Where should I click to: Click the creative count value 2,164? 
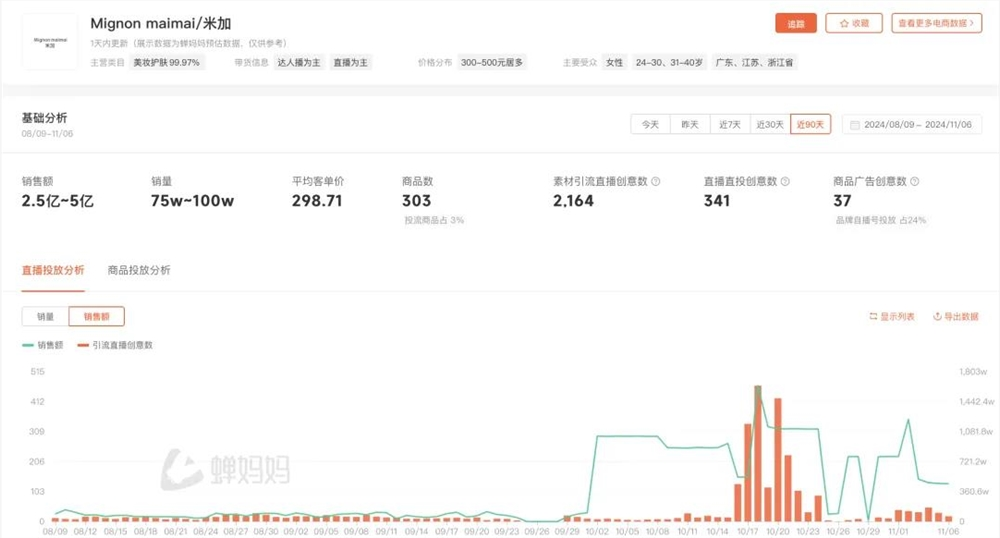click(x=573, y=201)
